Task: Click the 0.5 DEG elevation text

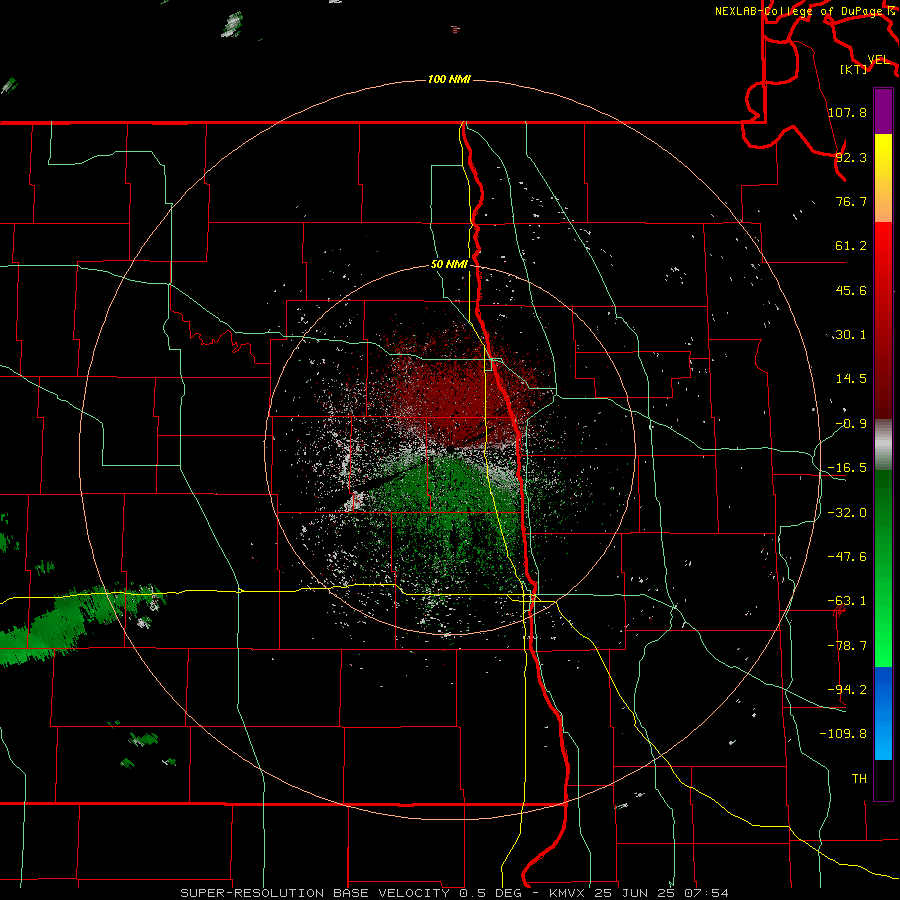Action: point(491,893)
